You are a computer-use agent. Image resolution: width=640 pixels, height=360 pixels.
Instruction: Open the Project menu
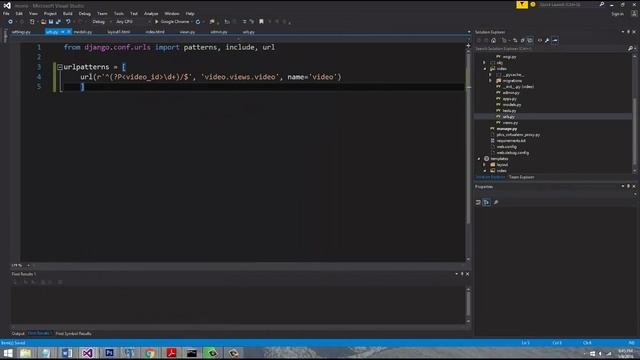tap(50, 13)
